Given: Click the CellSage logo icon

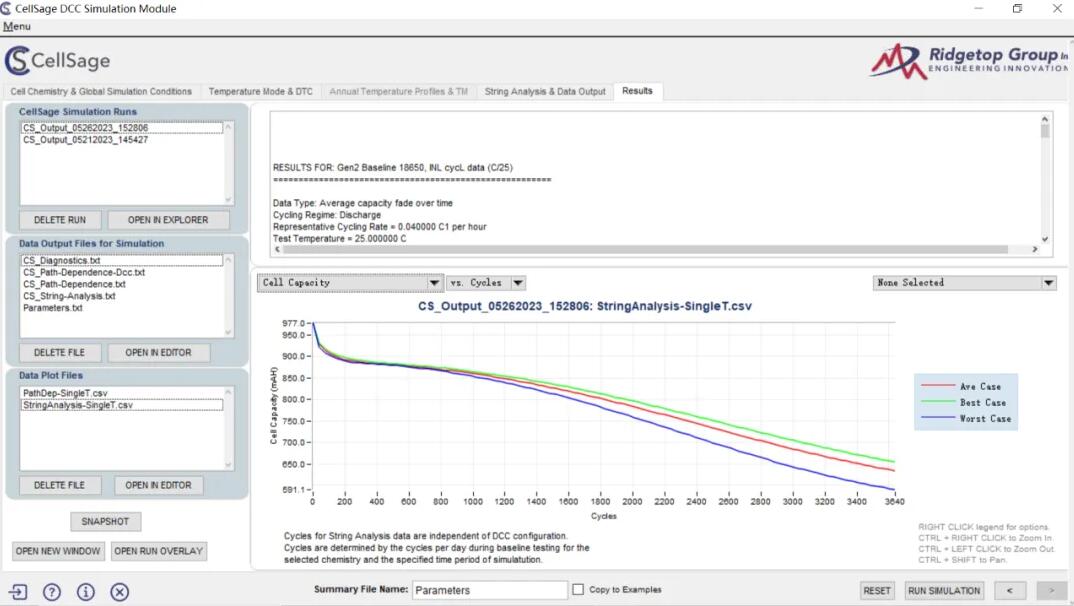Looking at the screenshot, I should (18, 61).
